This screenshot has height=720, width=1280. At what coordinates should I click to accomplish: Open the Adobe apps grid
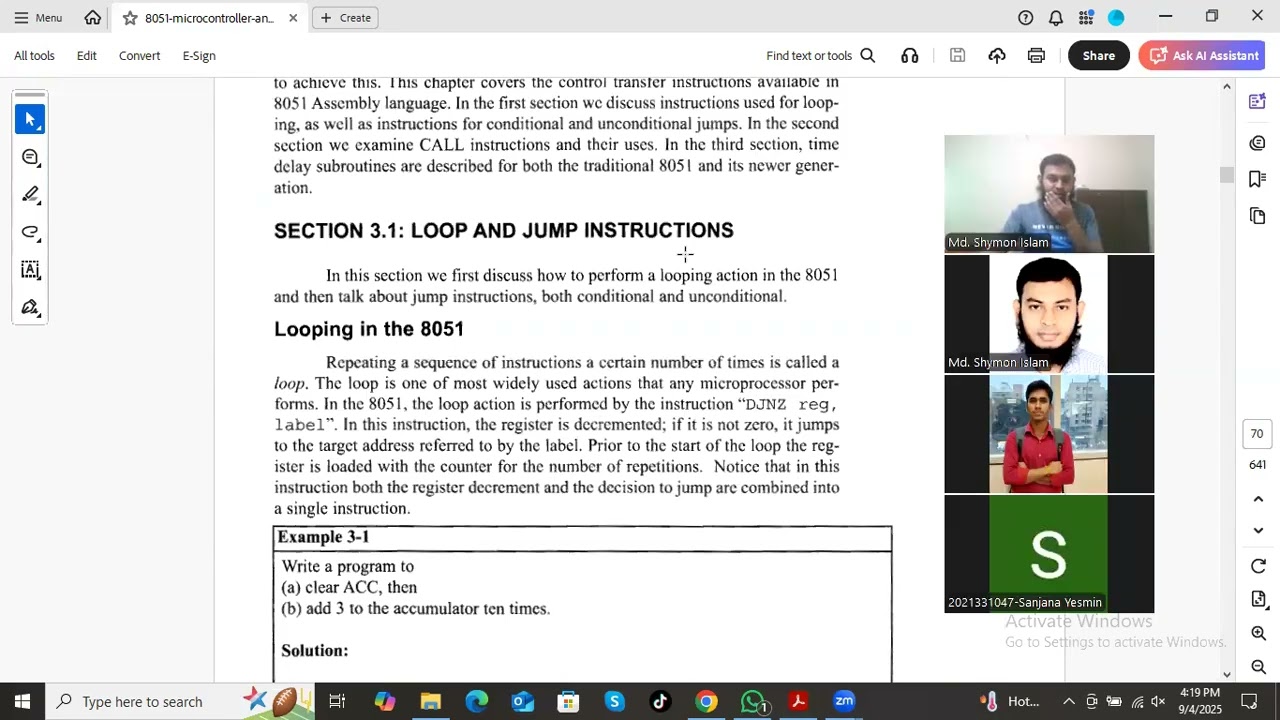coord(1086,18)
